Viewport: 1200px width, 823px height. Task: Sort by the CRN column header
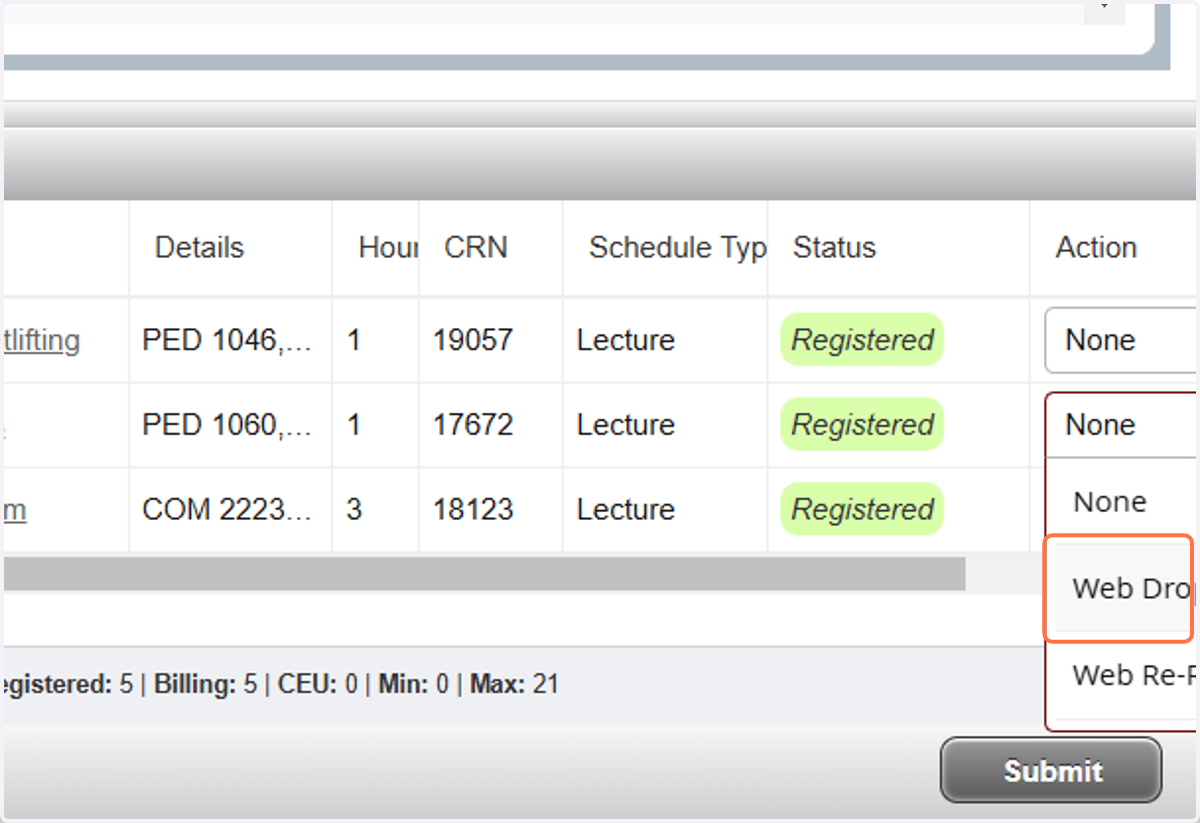476,248
